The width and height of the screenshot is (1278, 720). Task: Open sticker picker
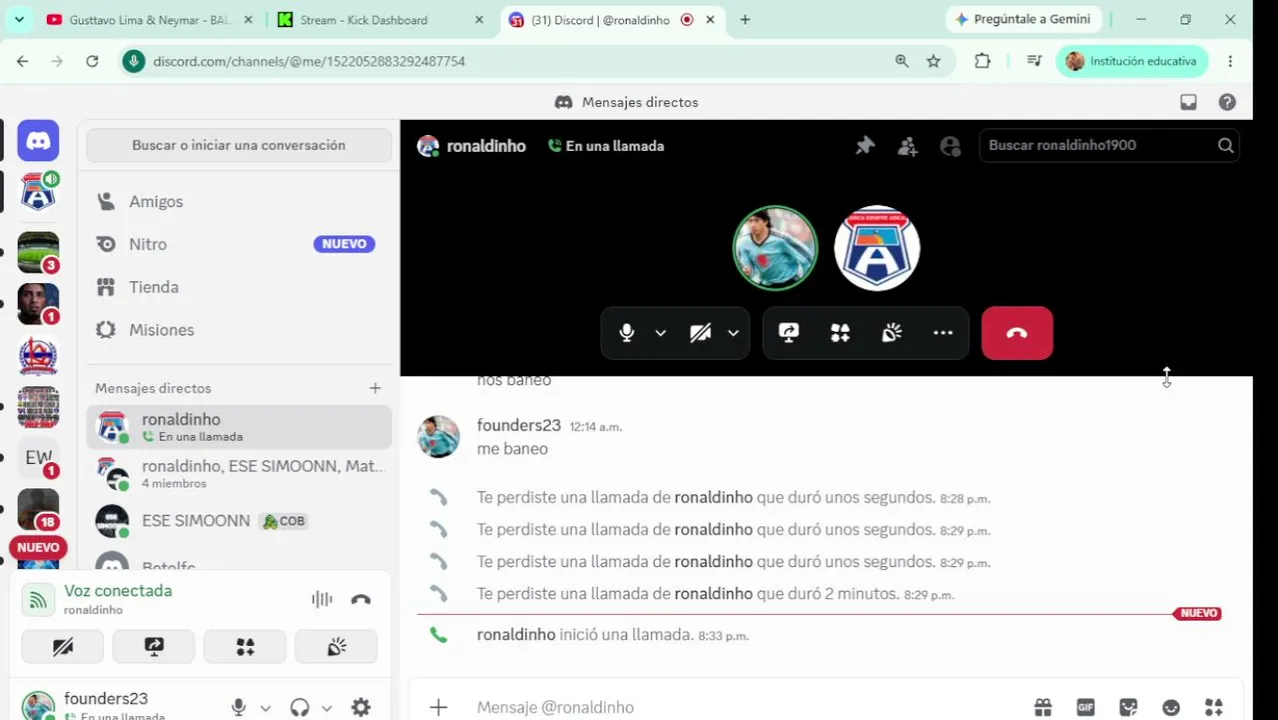point(1128,707)
